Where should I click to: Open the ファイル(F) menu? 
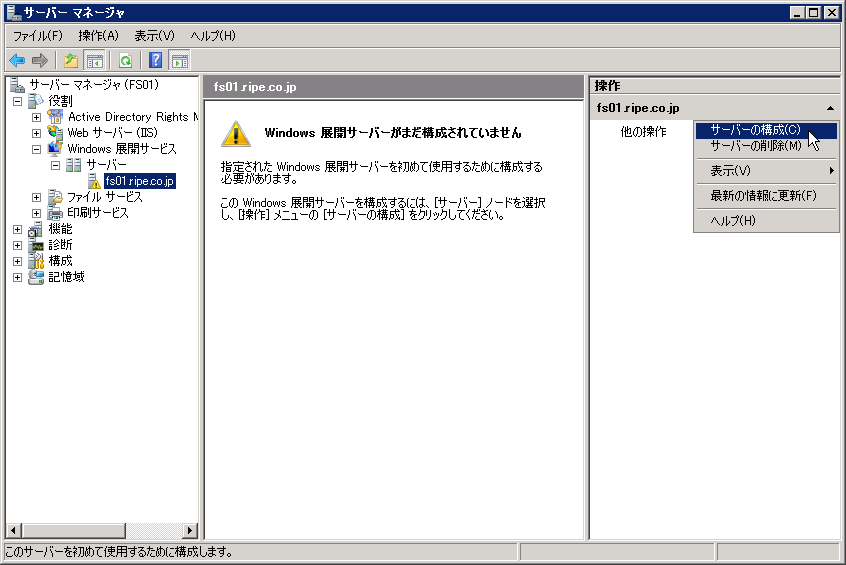pos(38,36)
